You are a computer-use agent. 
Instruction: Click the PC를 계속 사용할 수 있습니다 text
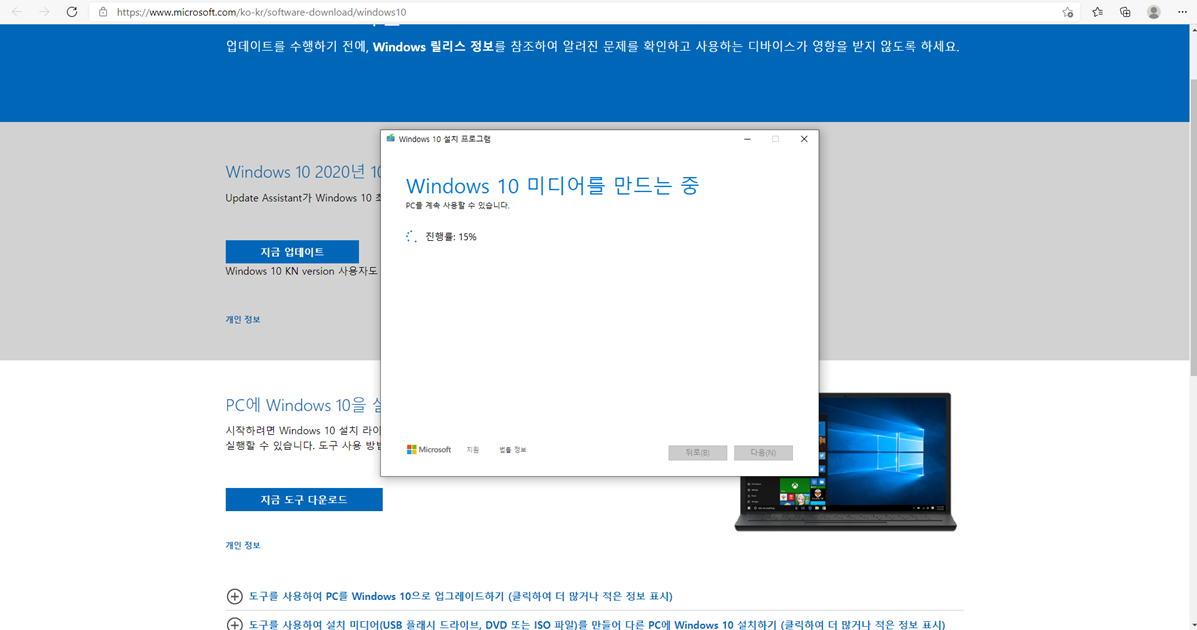coord(457,205)
